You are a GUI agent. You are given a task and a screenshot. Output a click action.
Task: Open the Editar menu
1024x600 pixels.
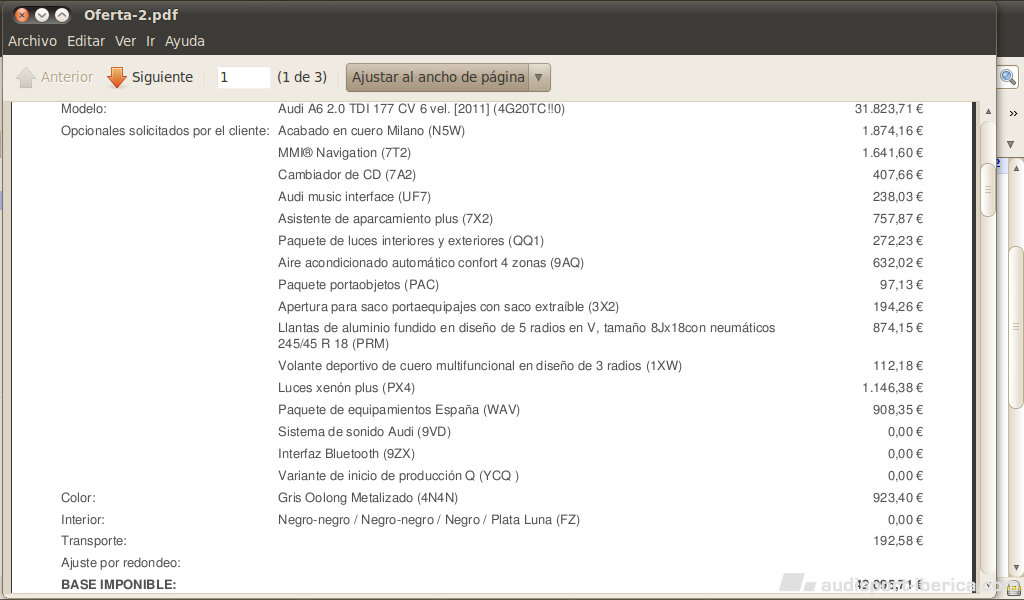coord(86,41)
